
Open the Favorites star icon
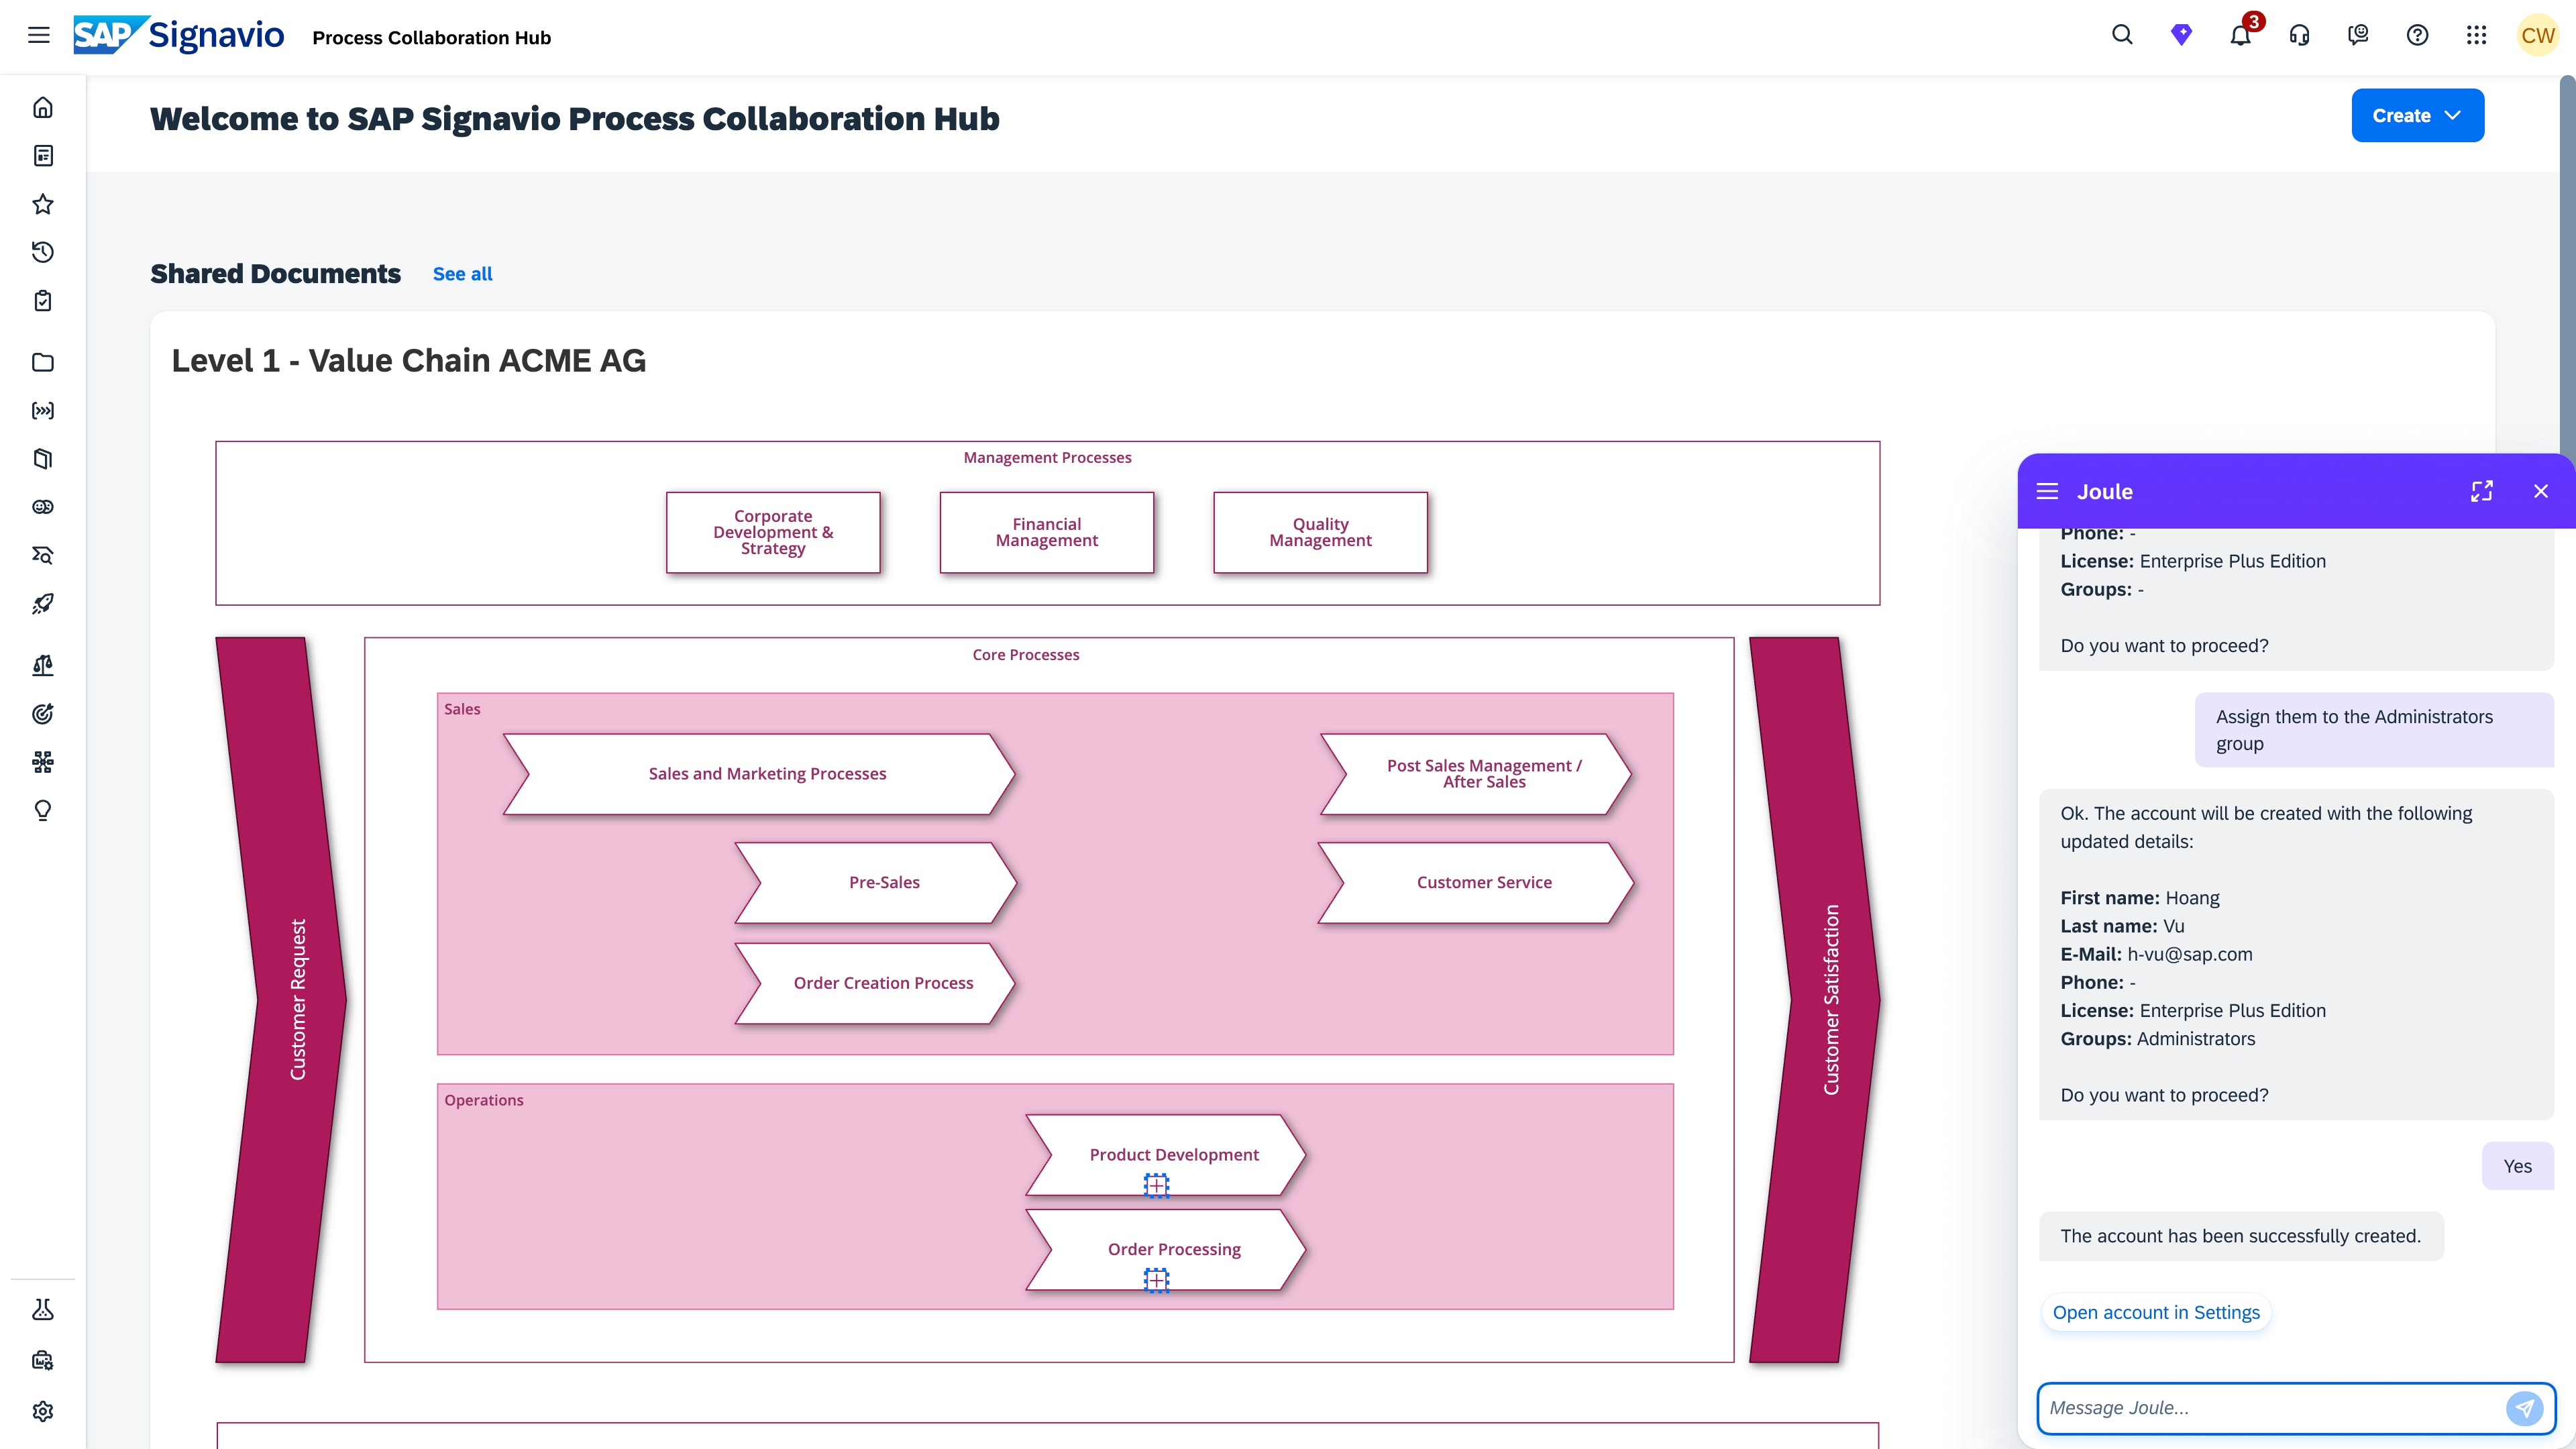(42, 204)
